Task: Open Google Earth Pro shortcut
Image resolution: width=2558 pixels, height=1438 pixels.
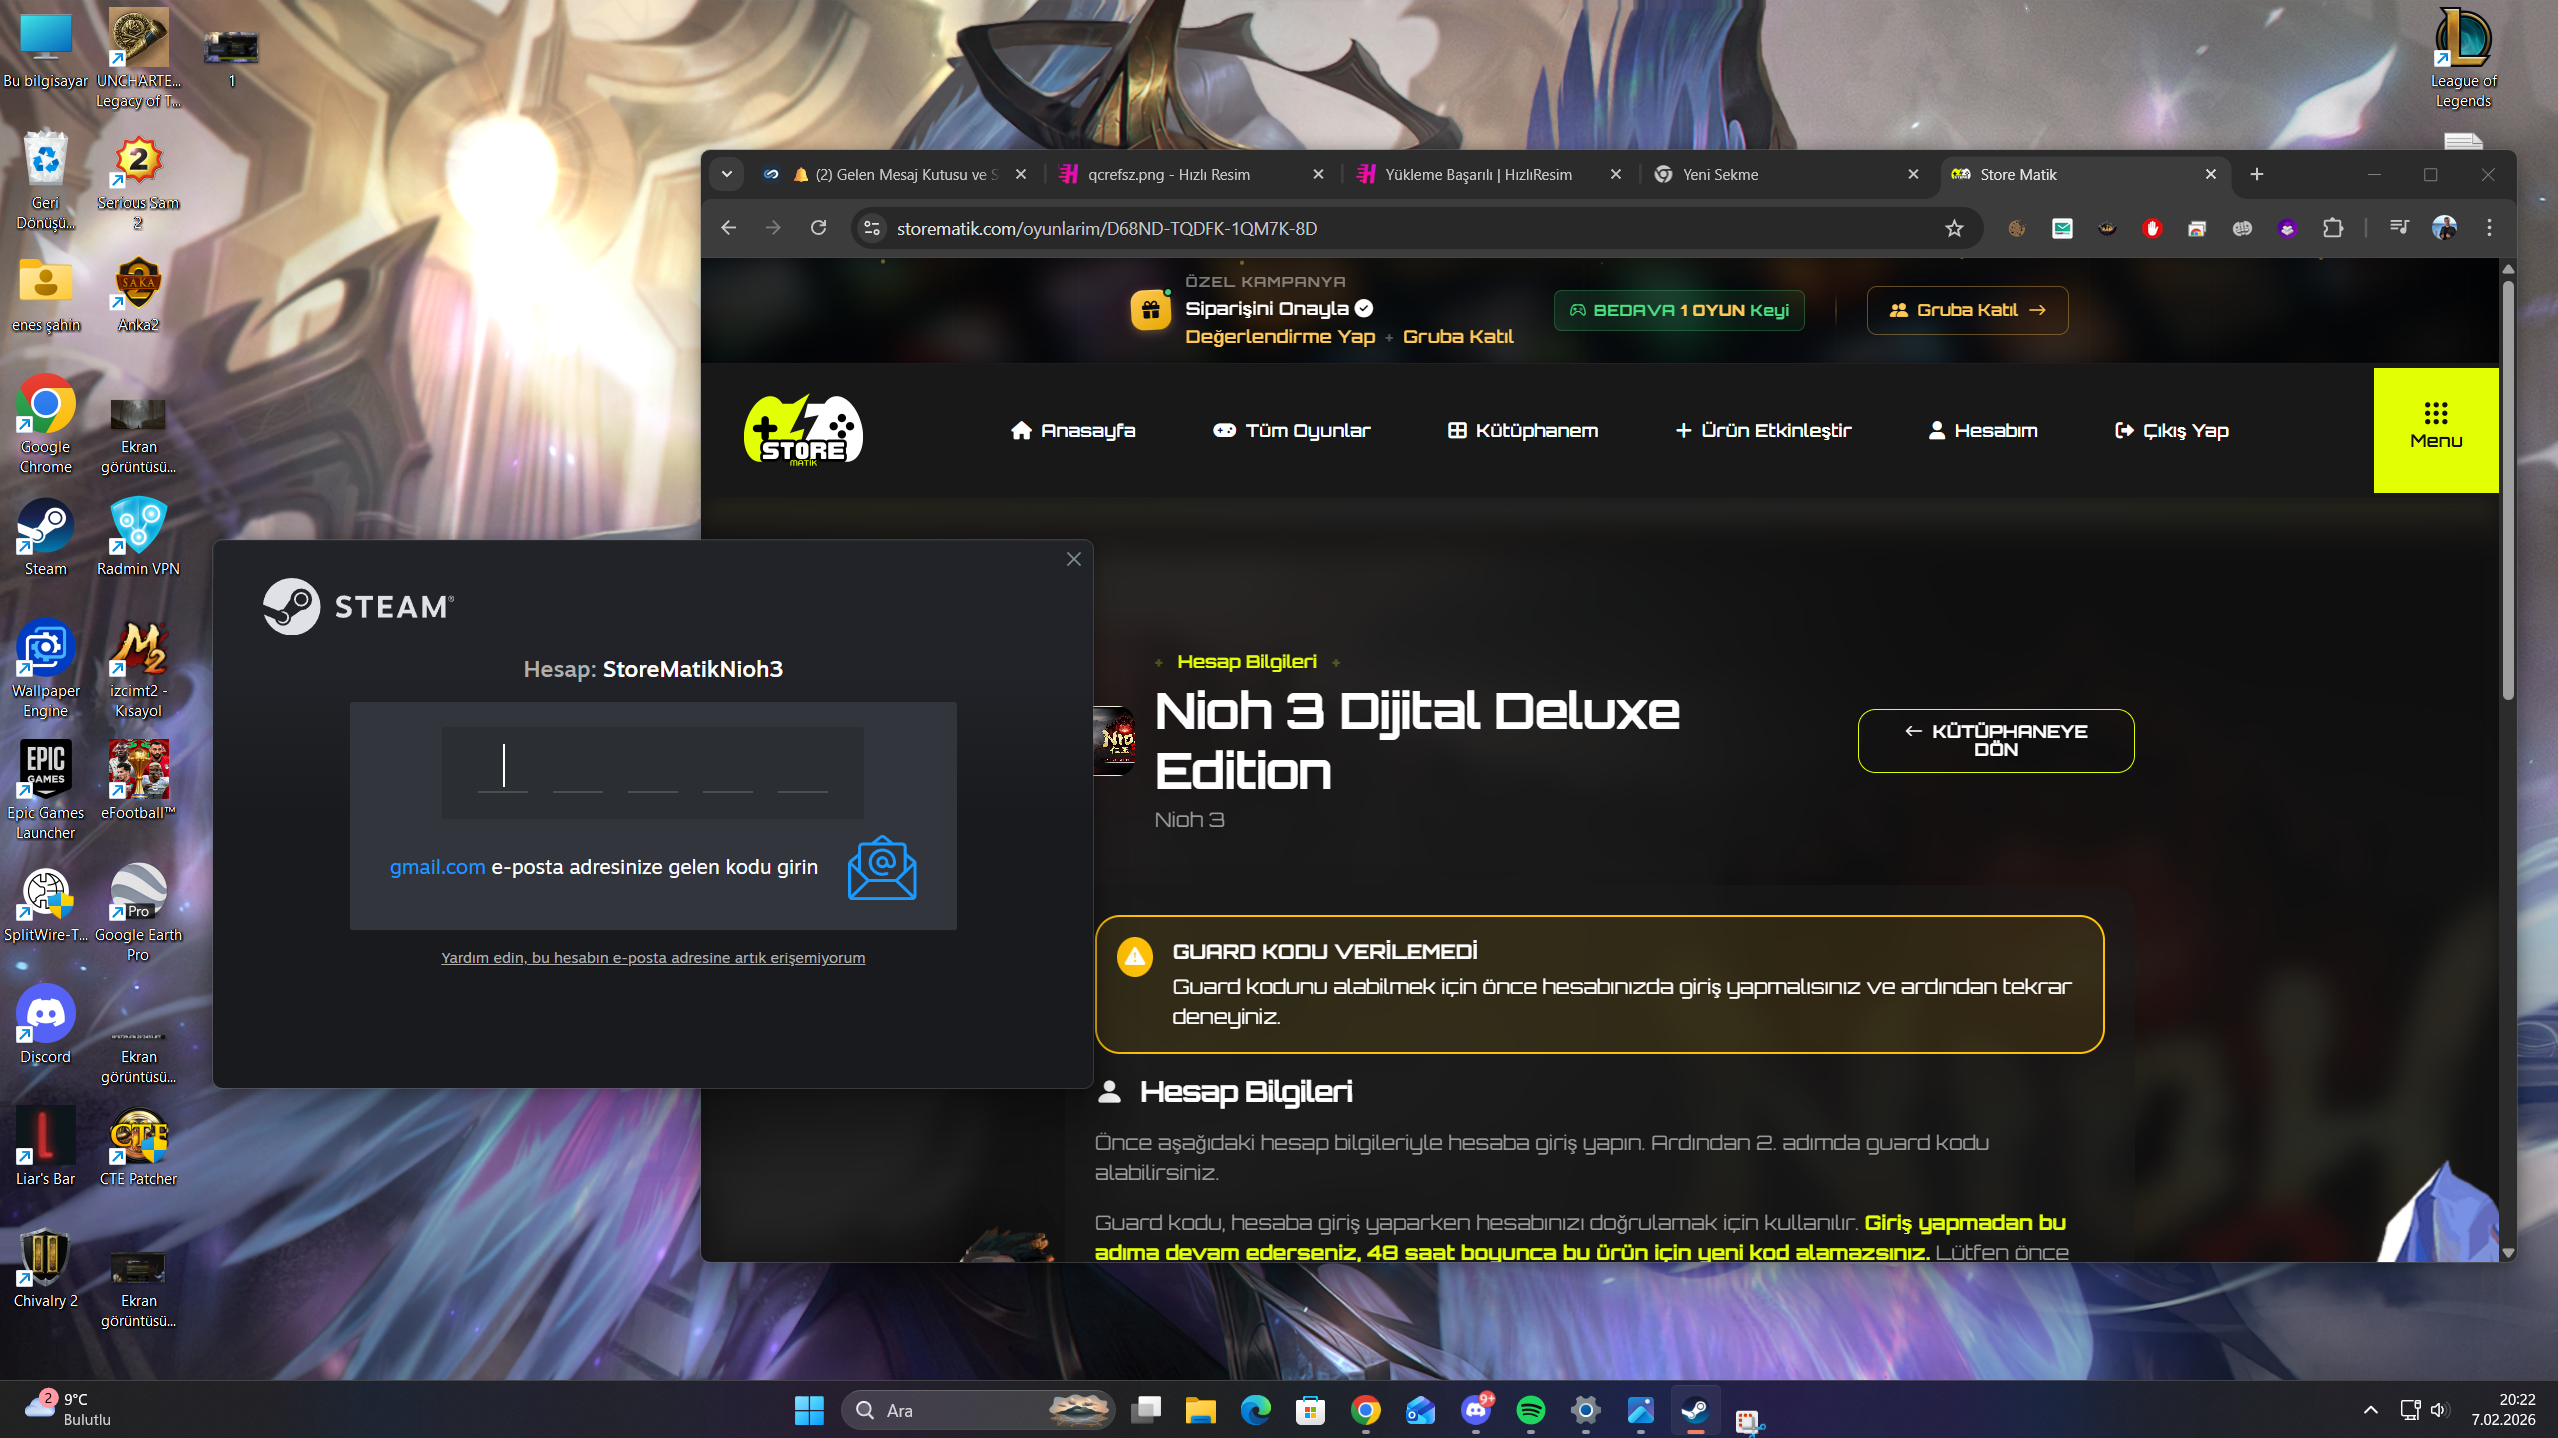Action: click(138, 913)
